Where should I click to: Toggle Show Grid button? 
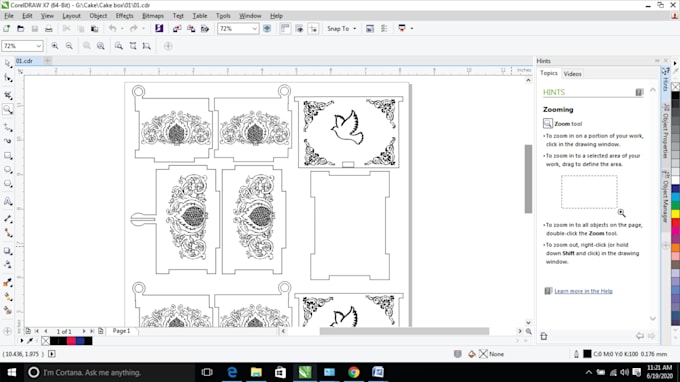(299, 29)
